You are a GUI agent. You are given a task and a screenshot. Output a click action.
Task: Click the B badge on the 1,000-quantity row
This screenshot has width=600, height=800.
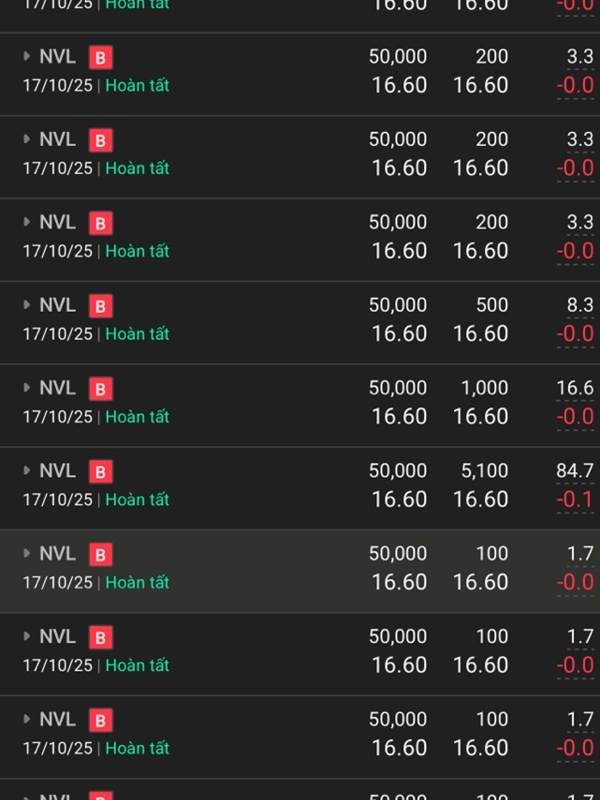pos(100,389)
